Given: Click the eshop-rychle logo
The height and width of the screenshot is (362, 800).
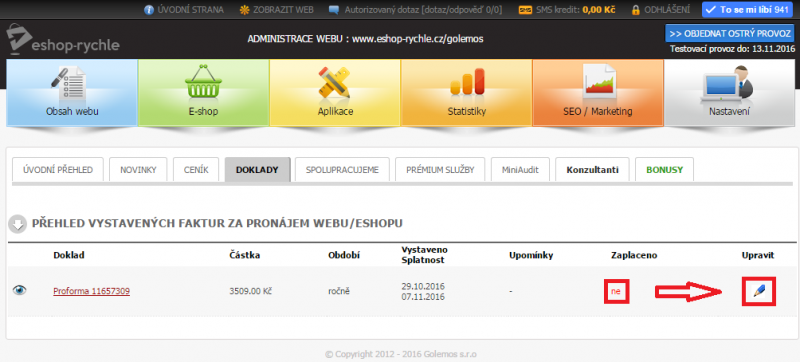Looking at the screenshot, I should pyautogui.click(x=63, y=40).
